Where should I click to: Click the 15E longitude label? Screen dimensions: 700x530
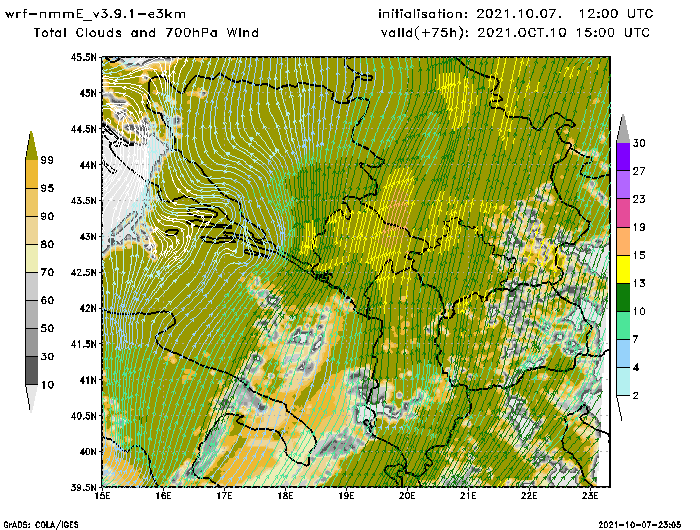click(x=102, y=496)
